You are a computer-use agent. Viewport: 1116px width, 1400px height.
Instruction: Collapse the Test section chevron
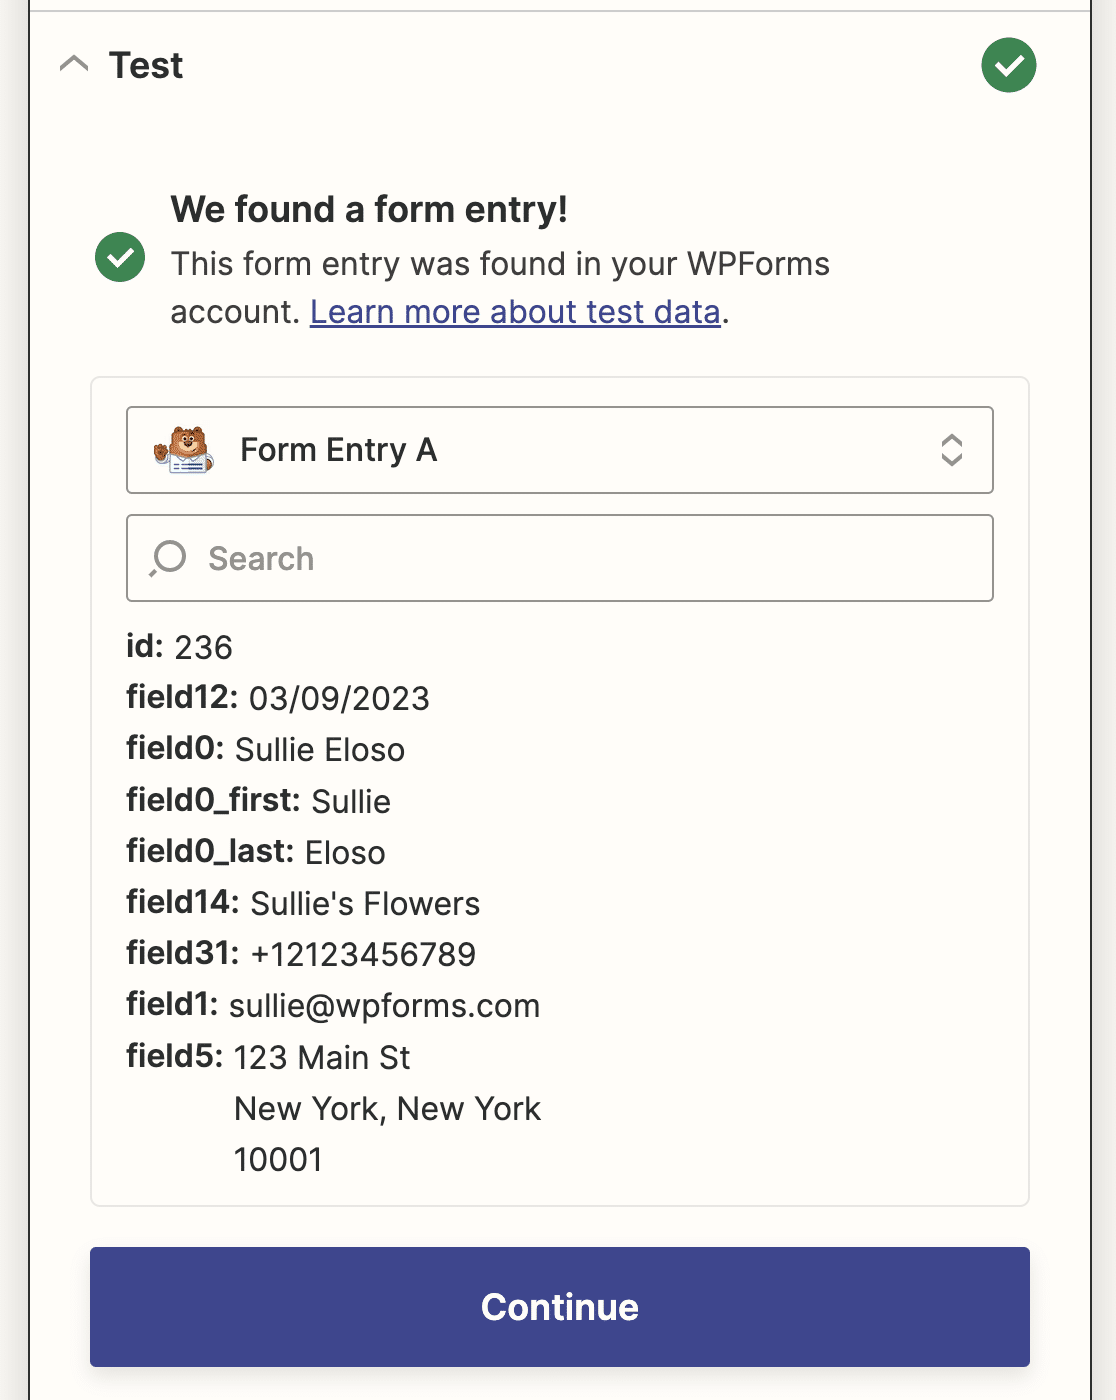click(74, 65)
